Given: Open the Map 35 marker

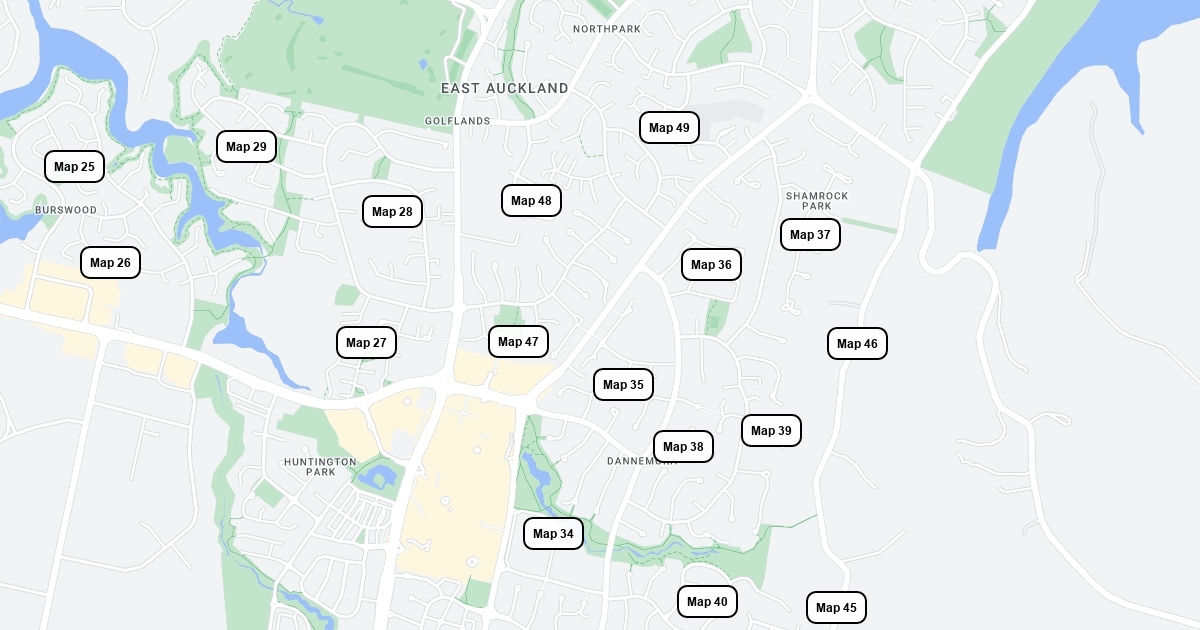Looking at the screenshot, I should (623, 385).
